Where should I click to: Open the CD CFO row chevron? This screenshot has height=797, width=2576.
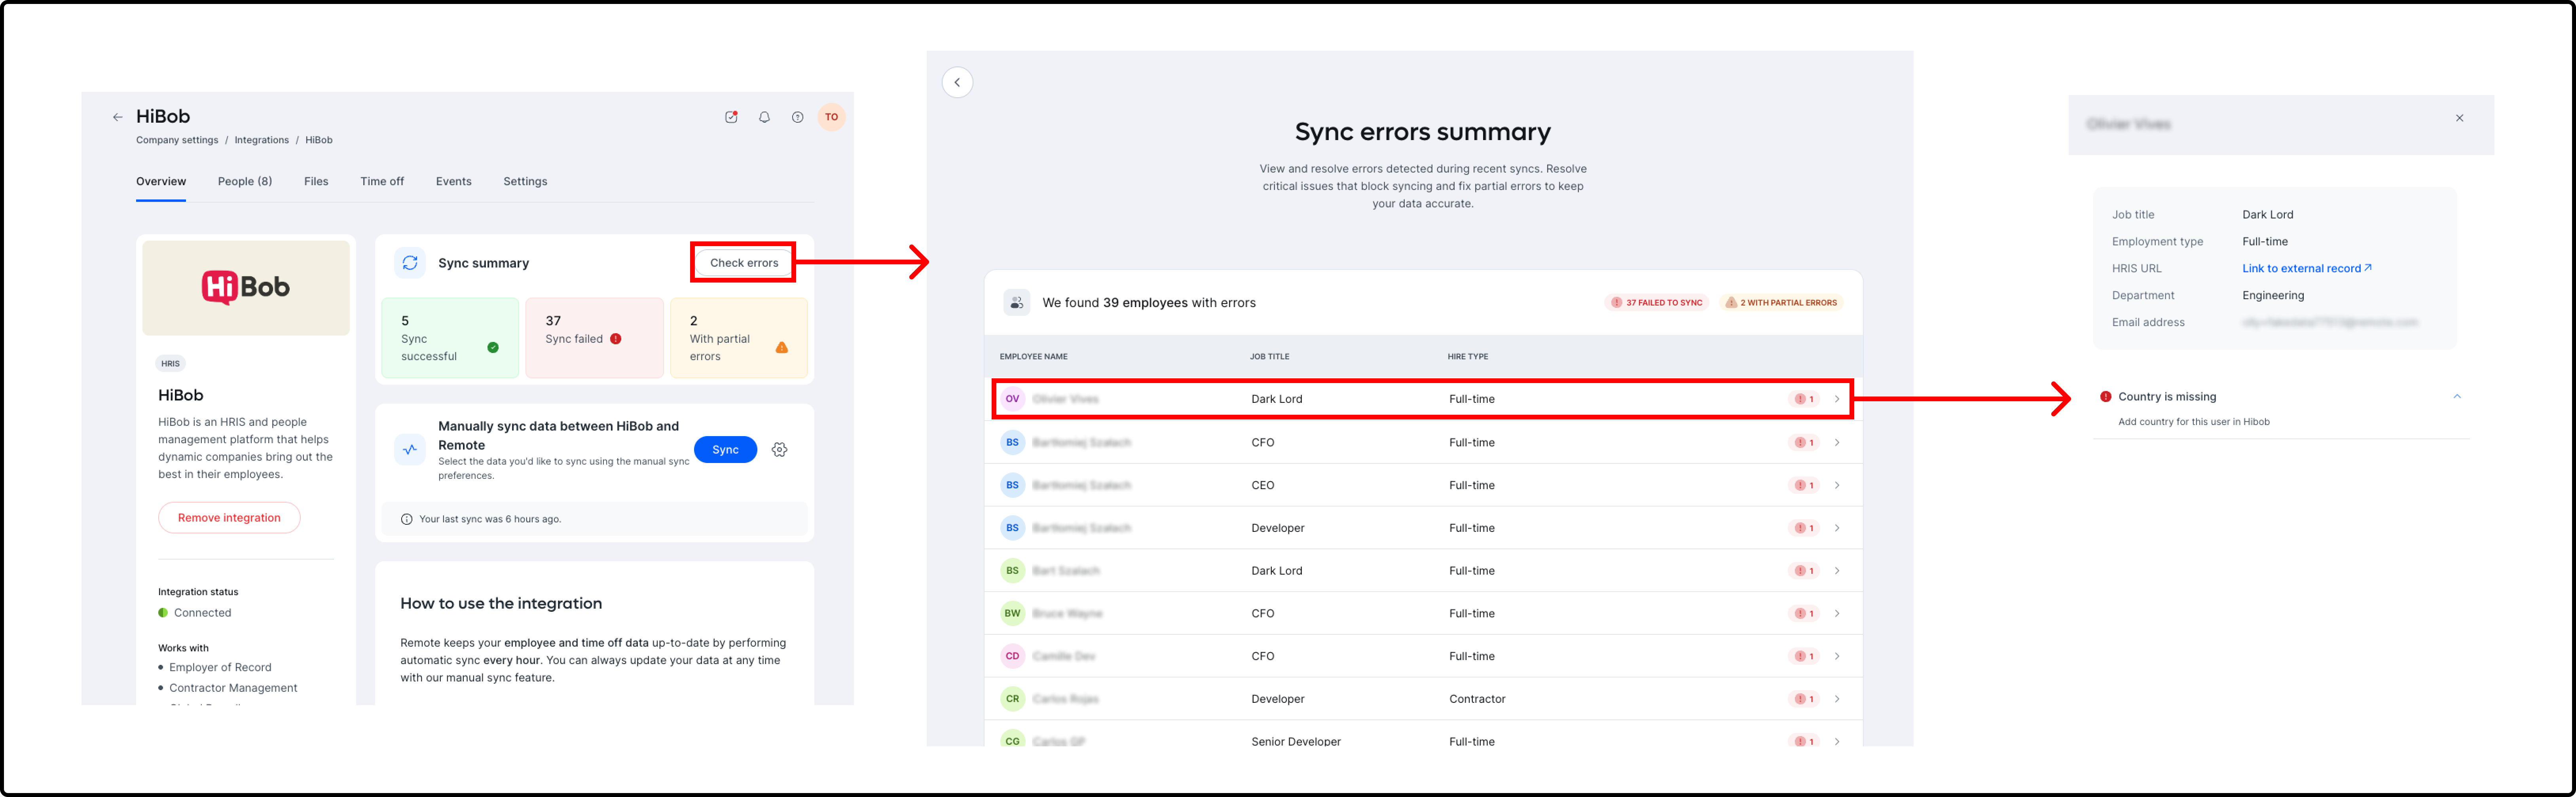click(x=1837, y=656)
